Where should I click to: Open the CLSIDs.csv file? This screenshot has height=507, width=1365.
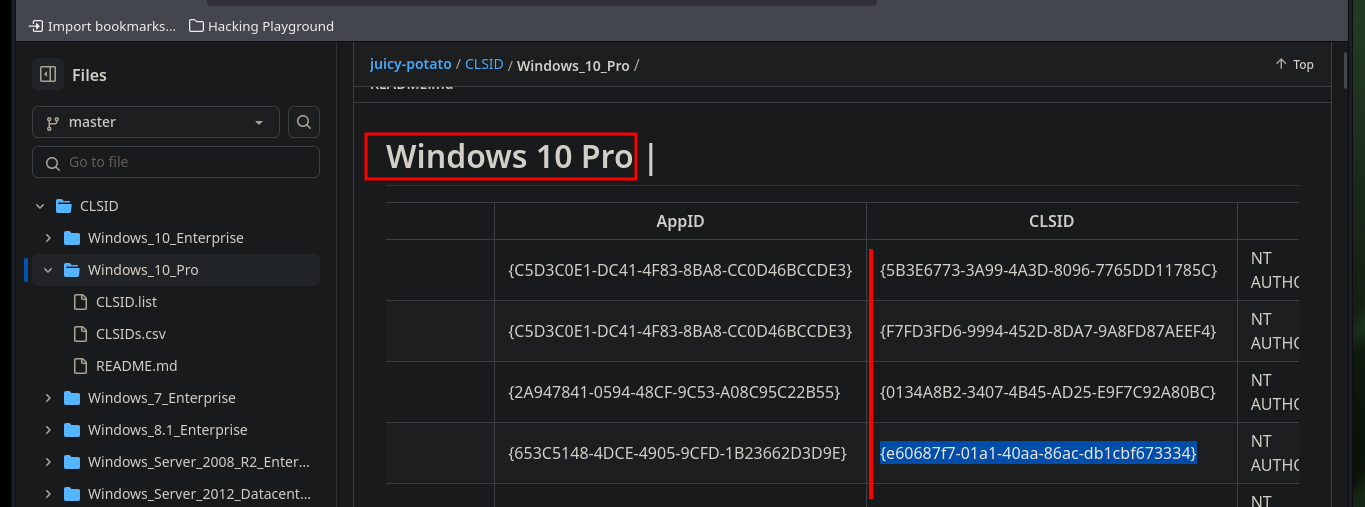click(129, 334)
